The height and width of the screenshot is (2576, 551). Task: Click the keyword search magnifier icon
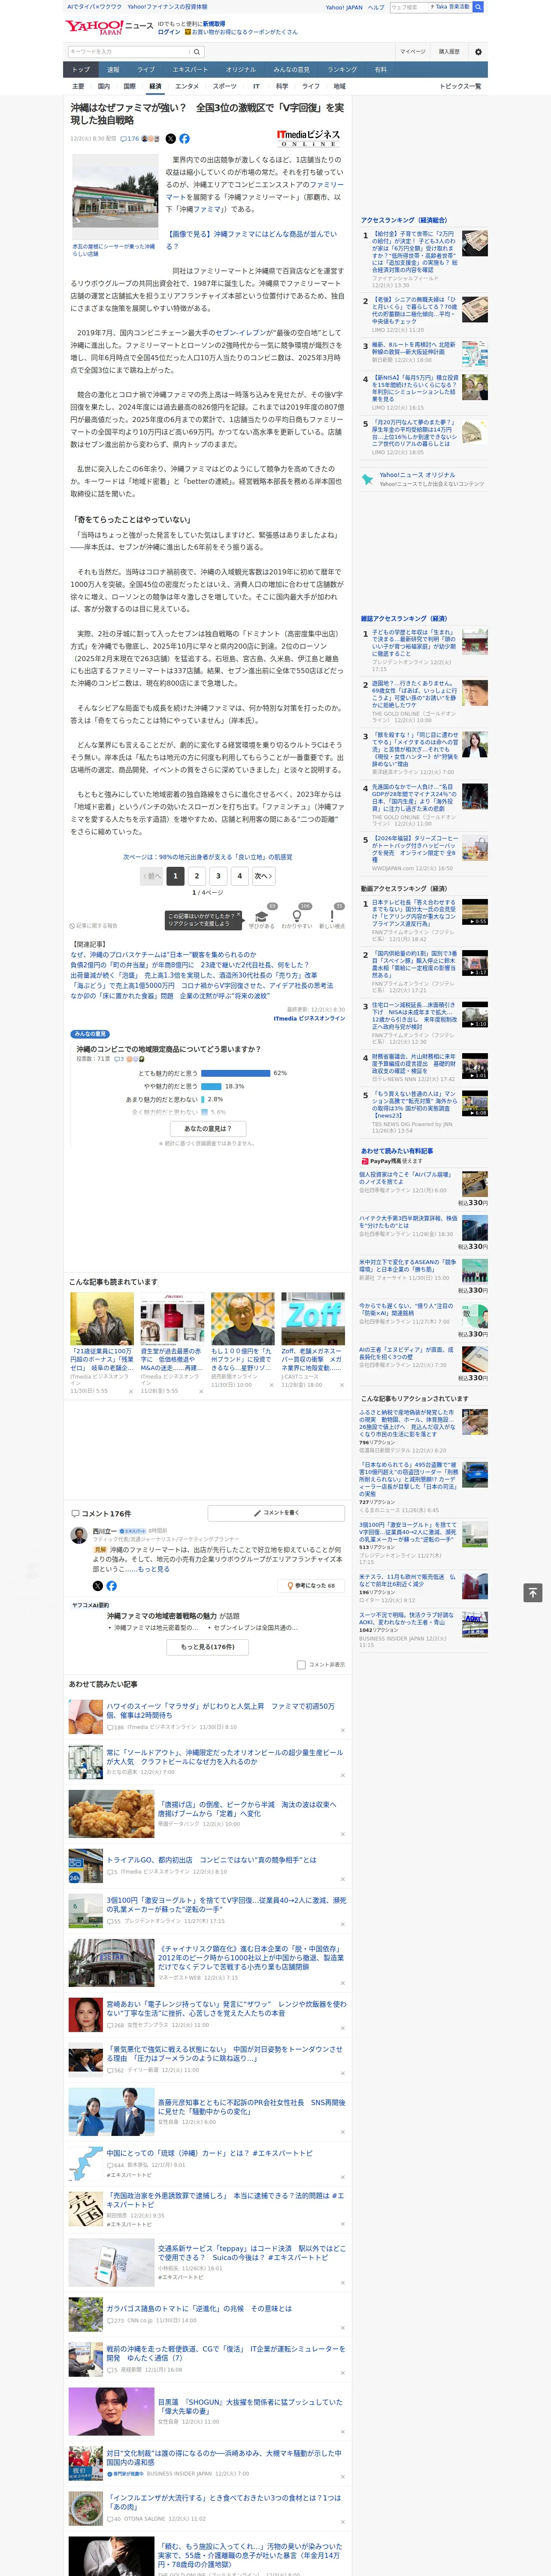[x=196, y=52]
